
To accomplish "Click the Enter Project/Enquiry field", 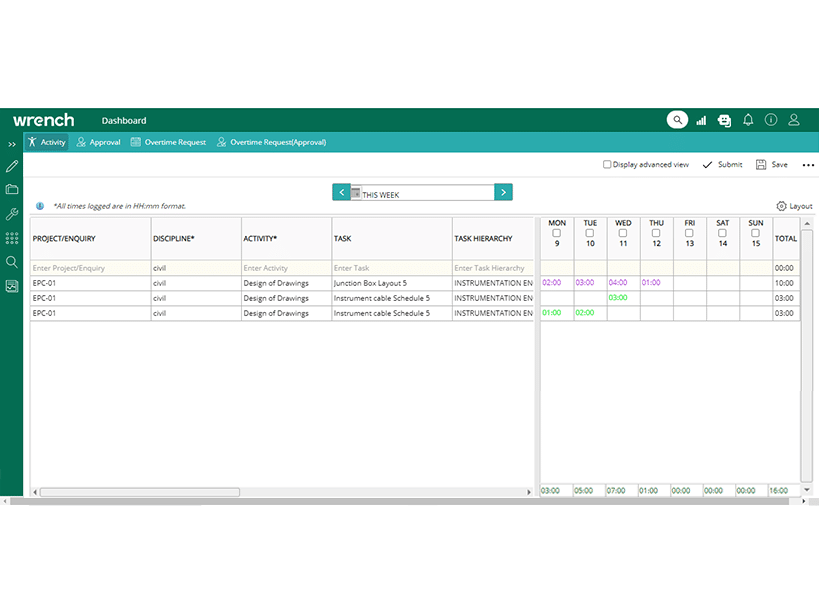I will click(91, 268).
